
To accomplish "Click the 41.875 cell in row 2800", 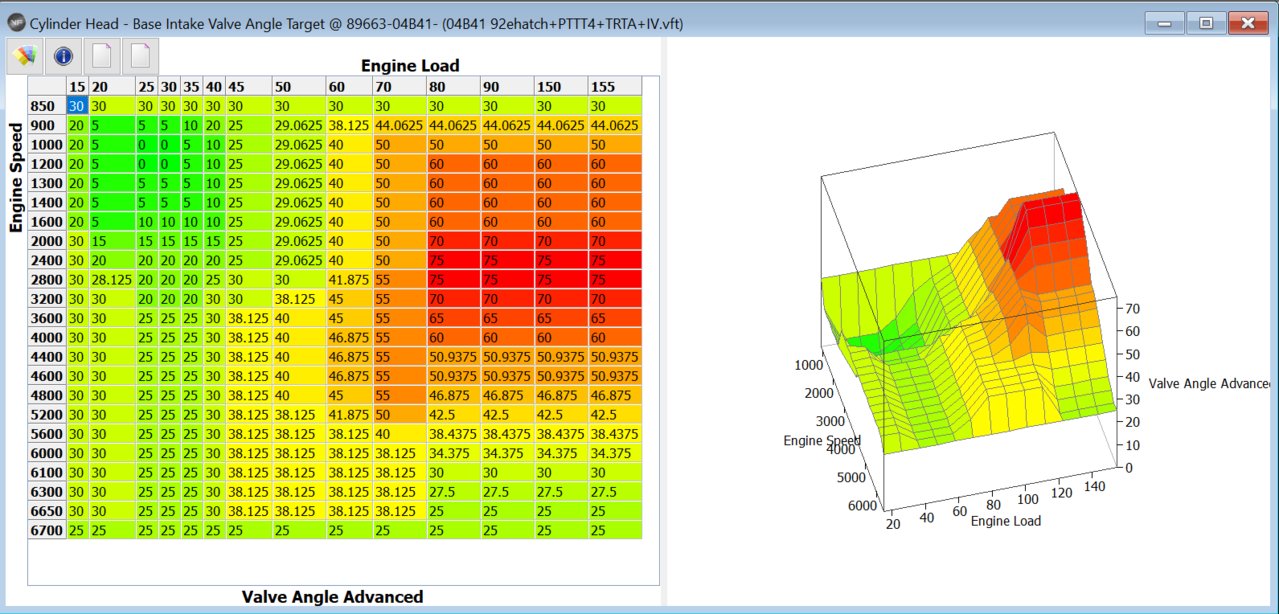I will coord(350,279).
